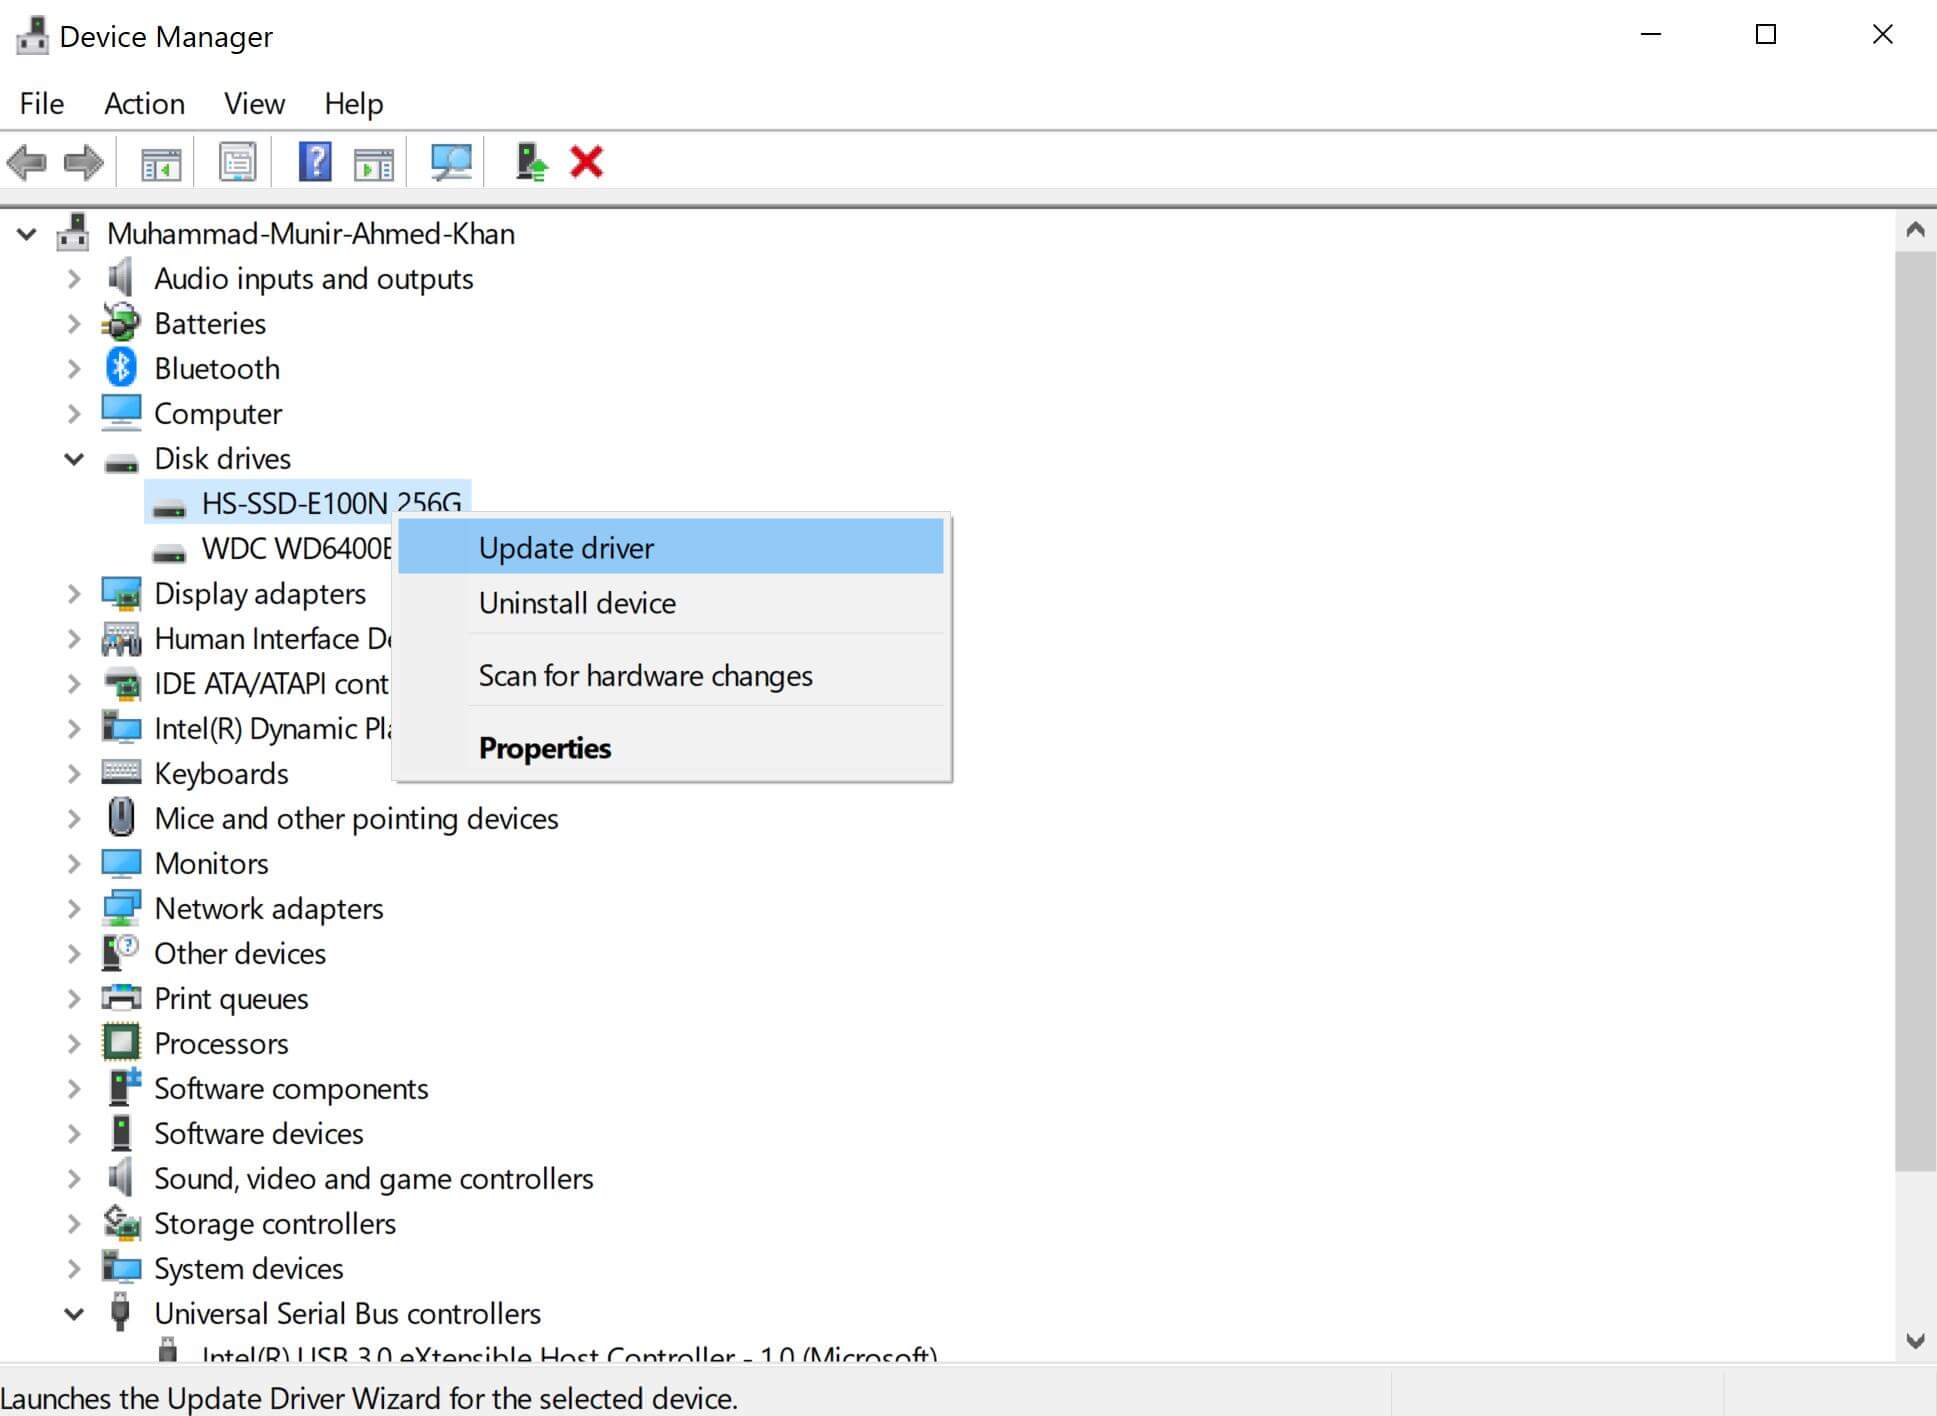Select Uninstall device in context menu
This screenshot has height=1416, width=1937.
[577, 603]
